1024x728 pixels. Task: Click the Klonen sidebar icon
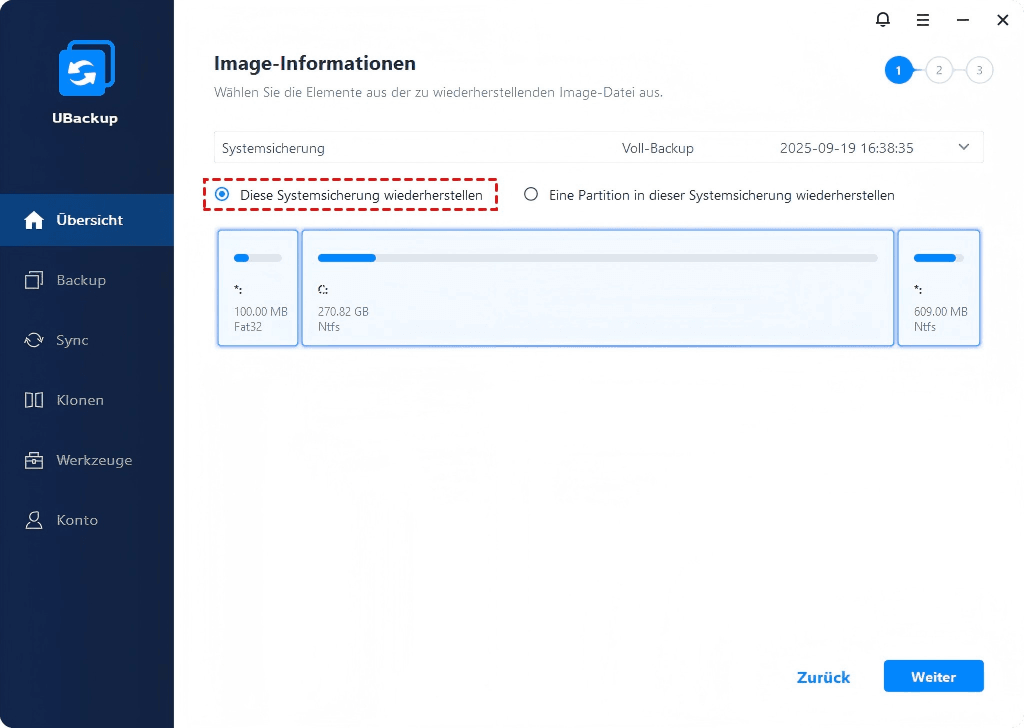(x=34, y=400)
